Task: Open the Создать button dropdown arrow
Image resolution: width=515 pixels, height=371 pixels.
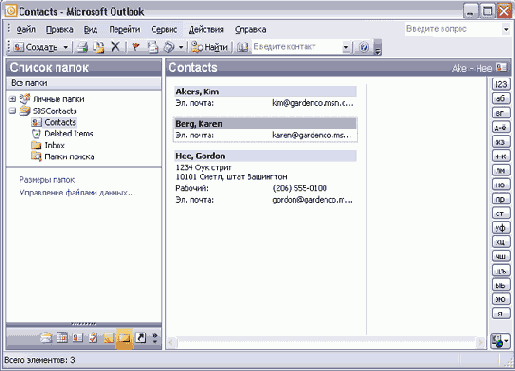Action: point(66,47)
